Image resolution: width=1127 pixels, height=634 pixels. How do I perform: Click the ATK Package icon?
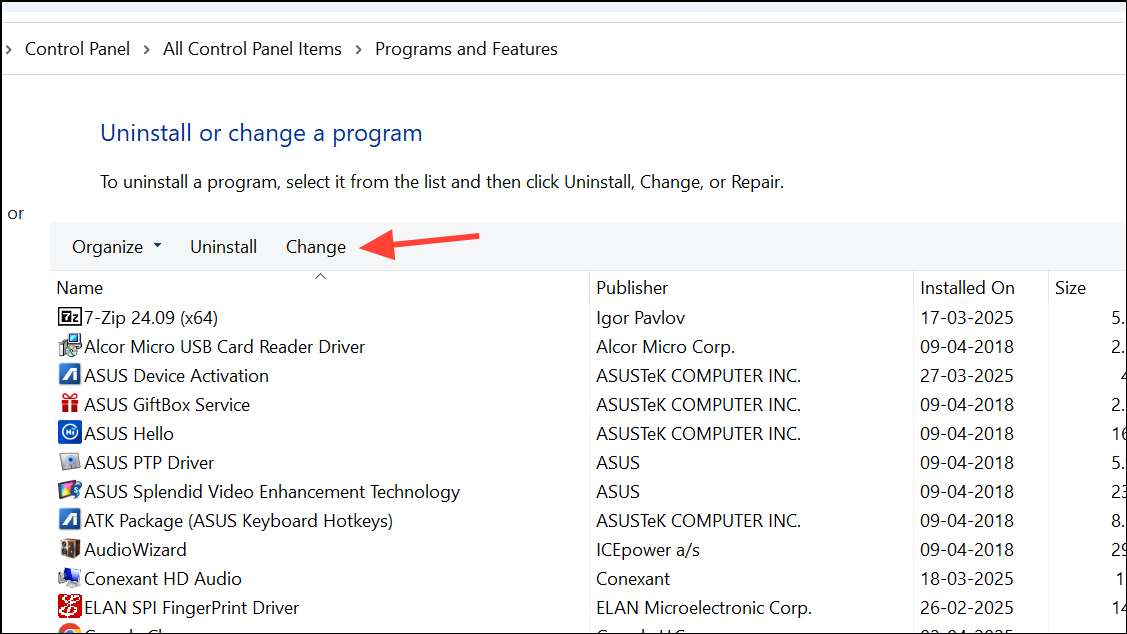pos(70,520)
